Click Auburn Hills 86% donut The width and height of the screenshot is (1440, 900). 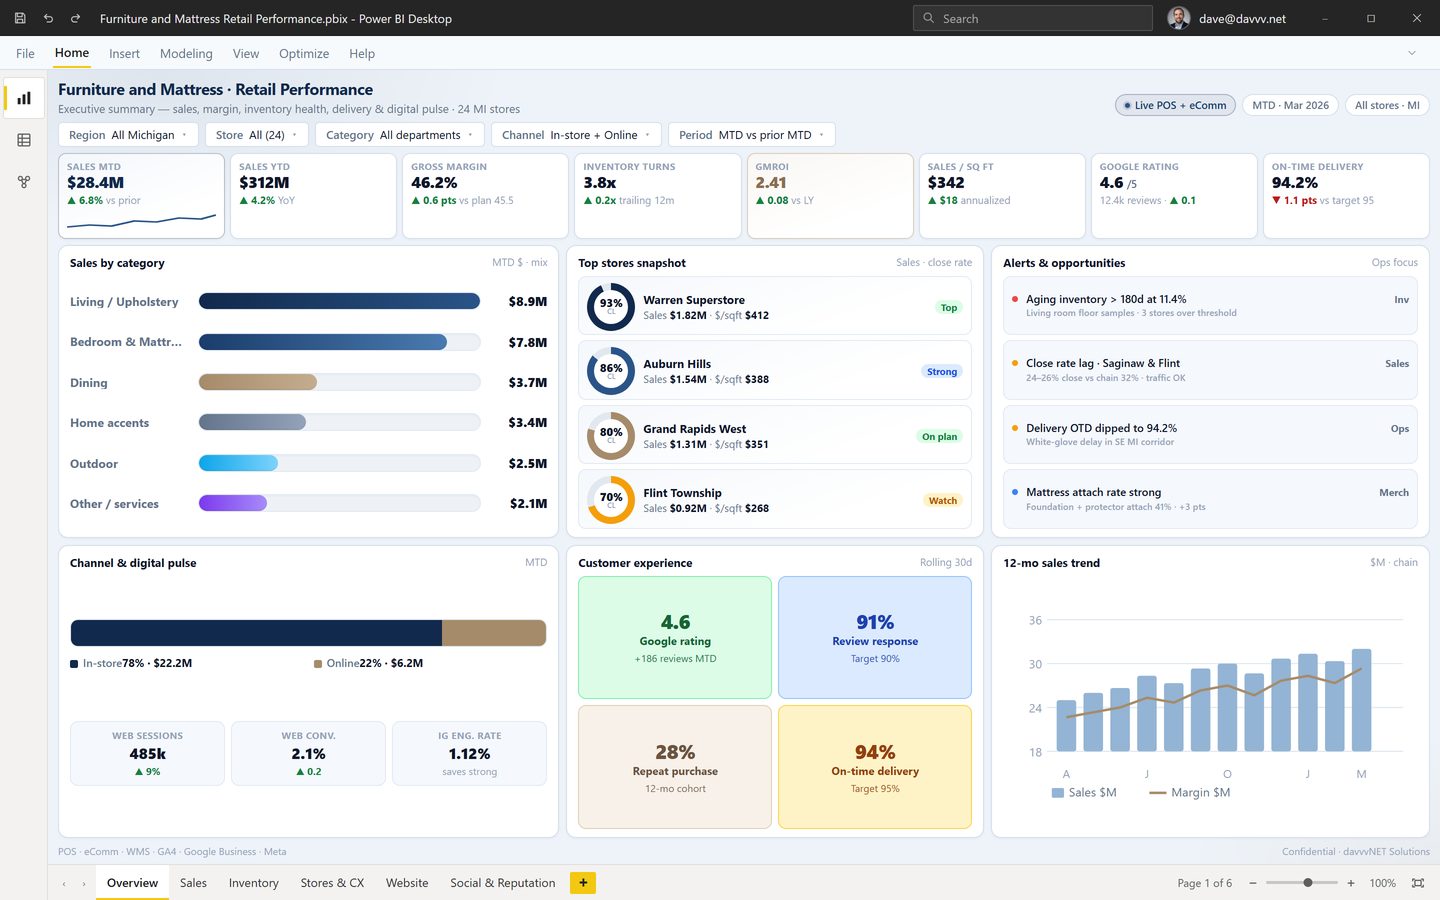point(611,371)
